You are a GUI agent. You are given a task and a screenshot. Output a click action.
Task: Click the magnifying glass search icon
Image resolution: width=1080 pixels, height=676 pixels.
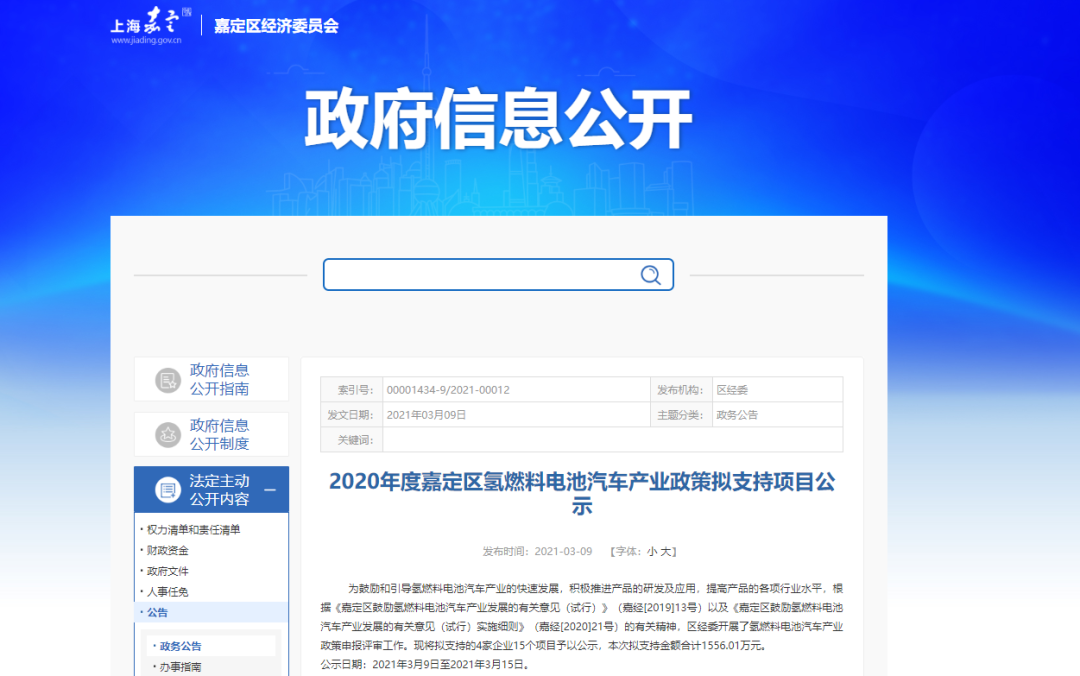point(650,275)
